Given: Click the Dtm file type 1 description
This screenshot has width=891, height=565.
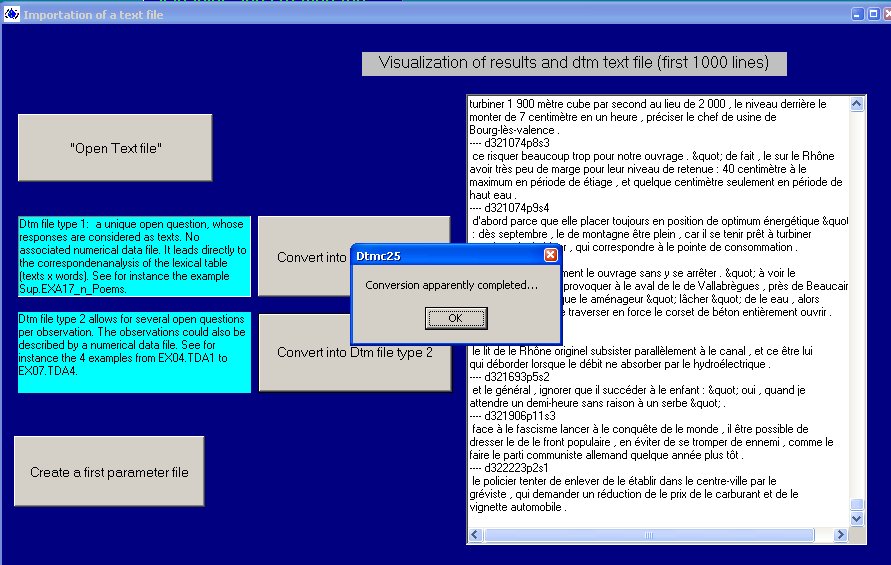Looking at the screenshot, I should pos(134,256).
